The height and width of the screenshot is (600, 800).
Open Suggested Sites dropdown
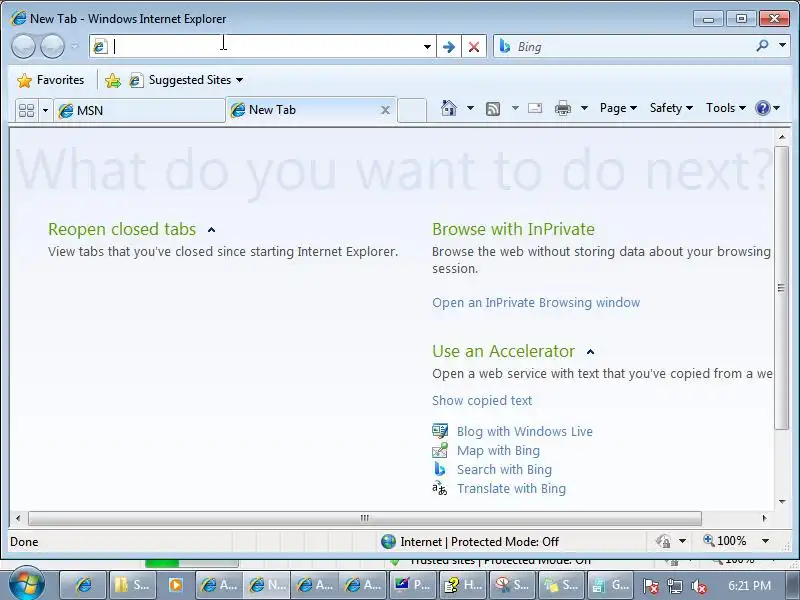tap(187, 80)
